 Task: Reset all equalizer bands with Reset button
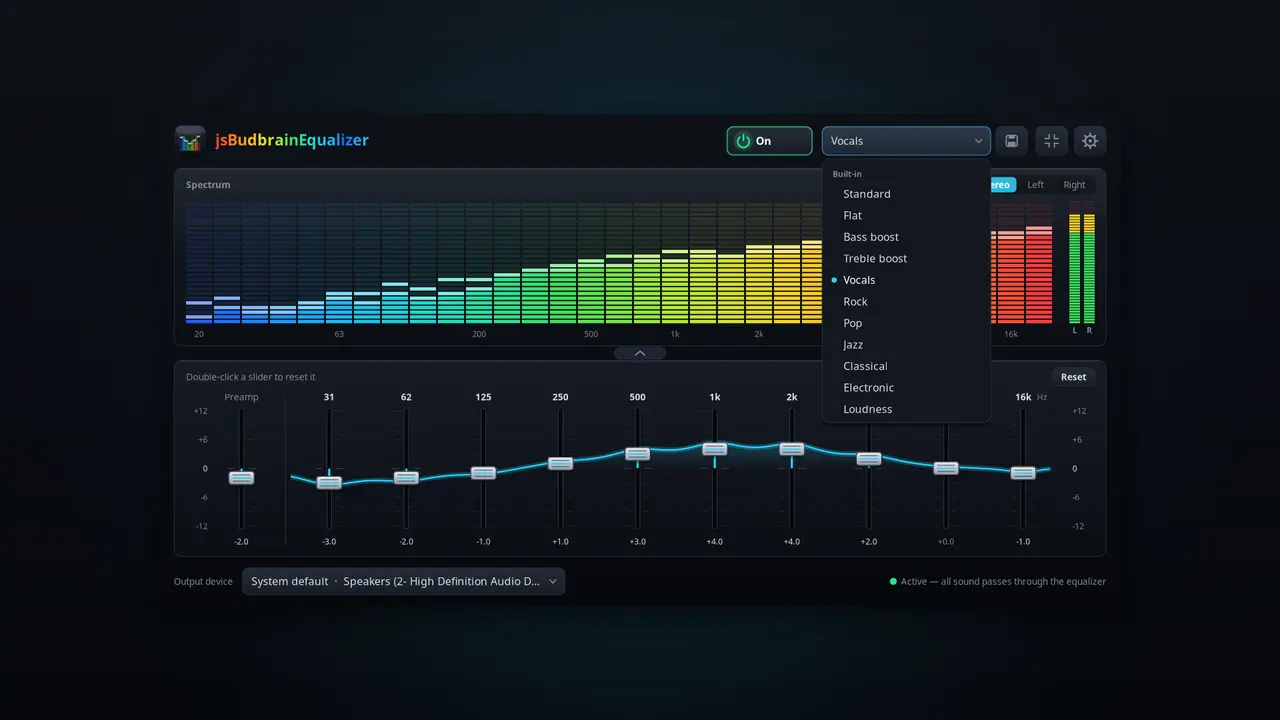coord(1073,377)
